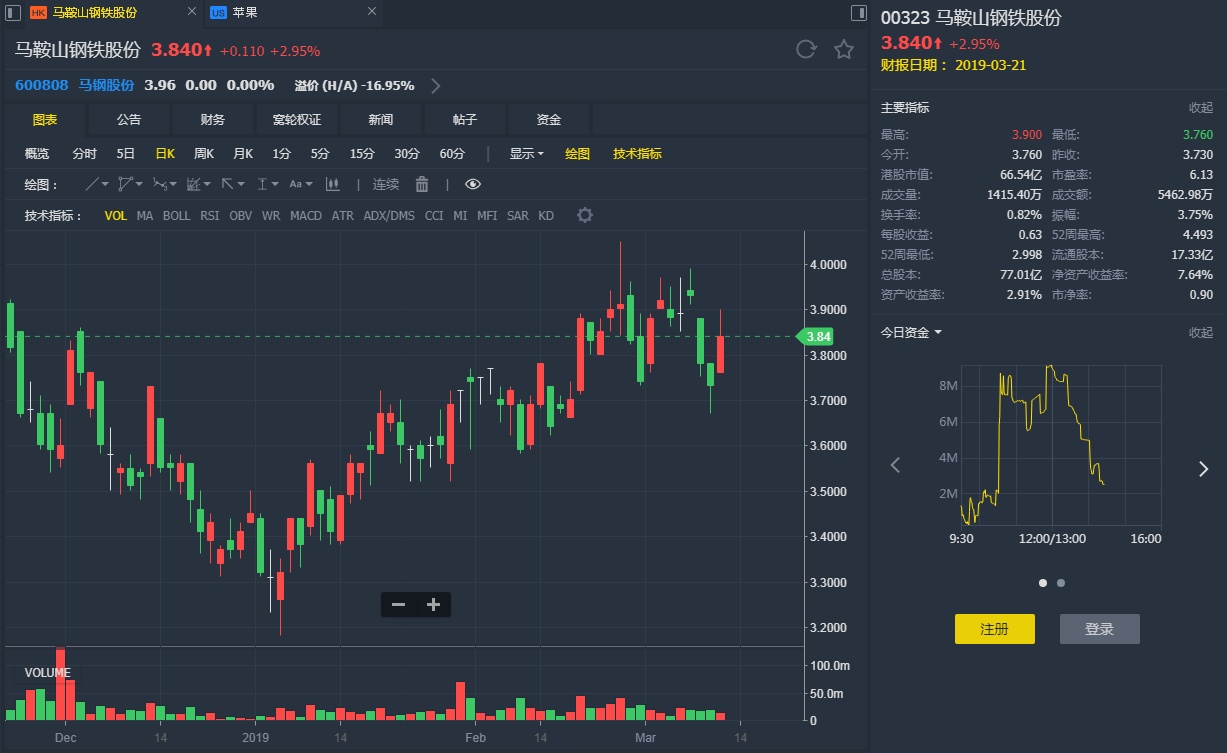This screenshot has height=753, width=1227.
Task: Open fan tool dropdown arrow
Action: click(207, 184)
